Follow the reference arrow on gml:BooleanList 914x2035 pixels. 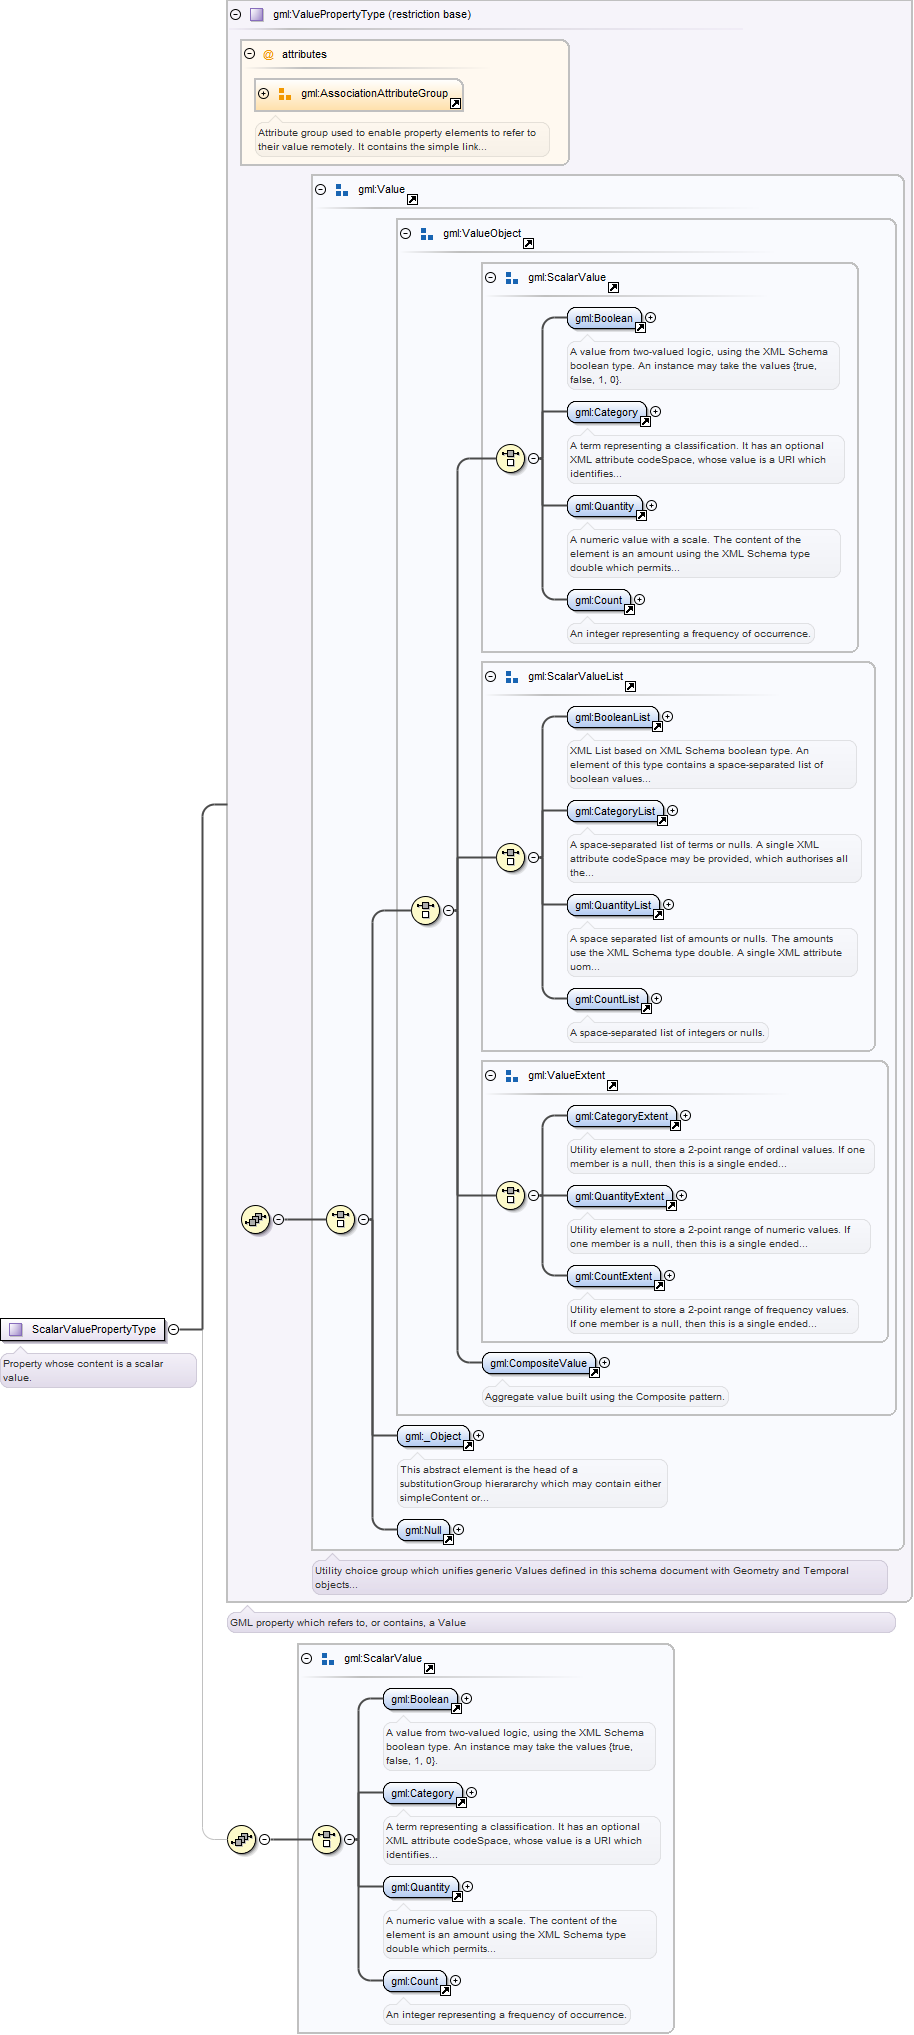(657, 727)
